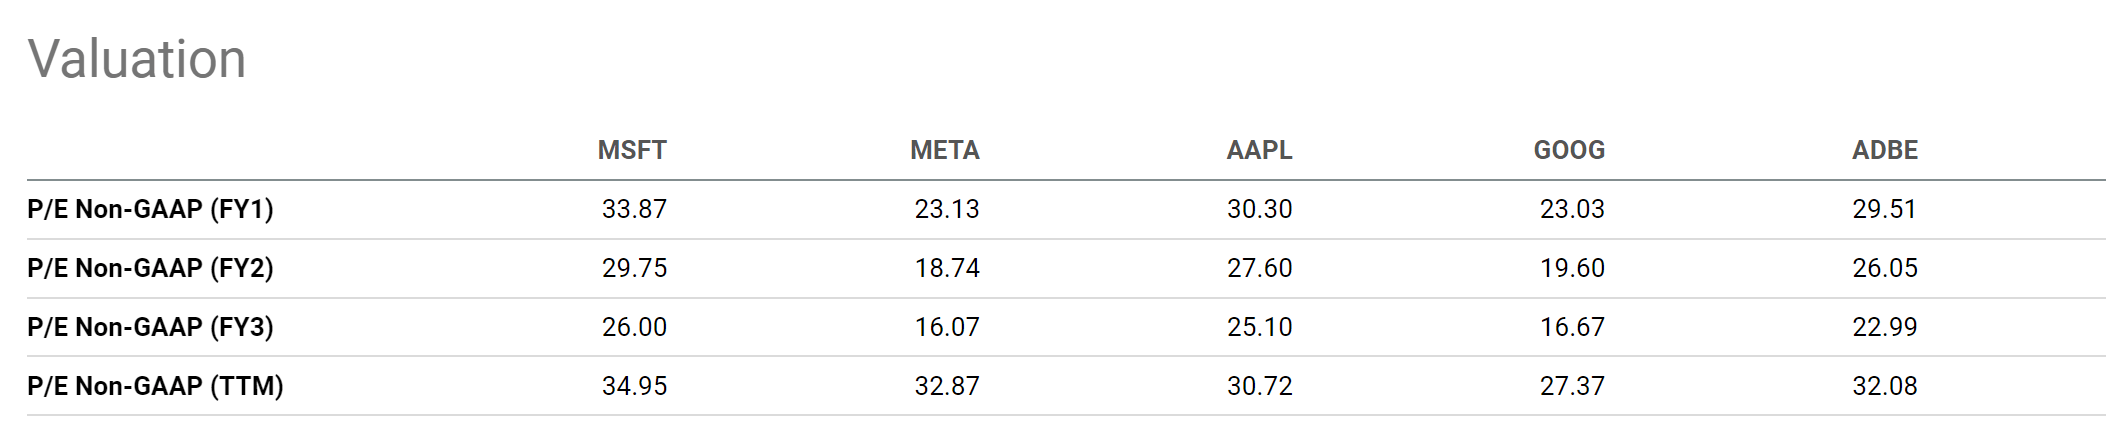Viewport: 2106px width, 422px height.
Task: Click the GOOG column header
Action: click(x=1569, y=150)
